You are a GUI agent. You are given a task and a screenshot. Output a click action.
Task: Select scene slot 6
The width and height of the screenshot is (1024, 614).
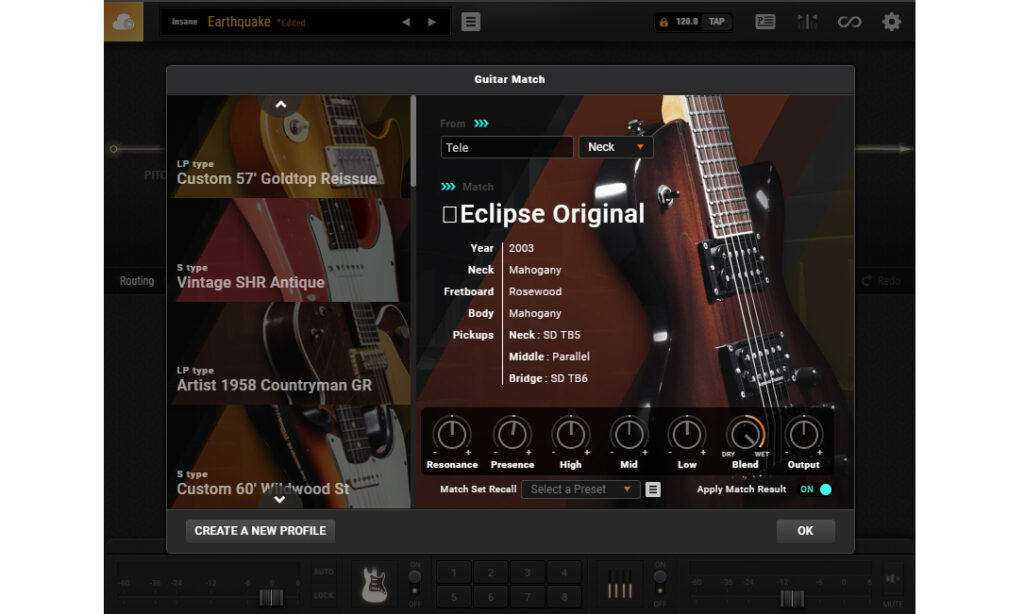[490, 596]
